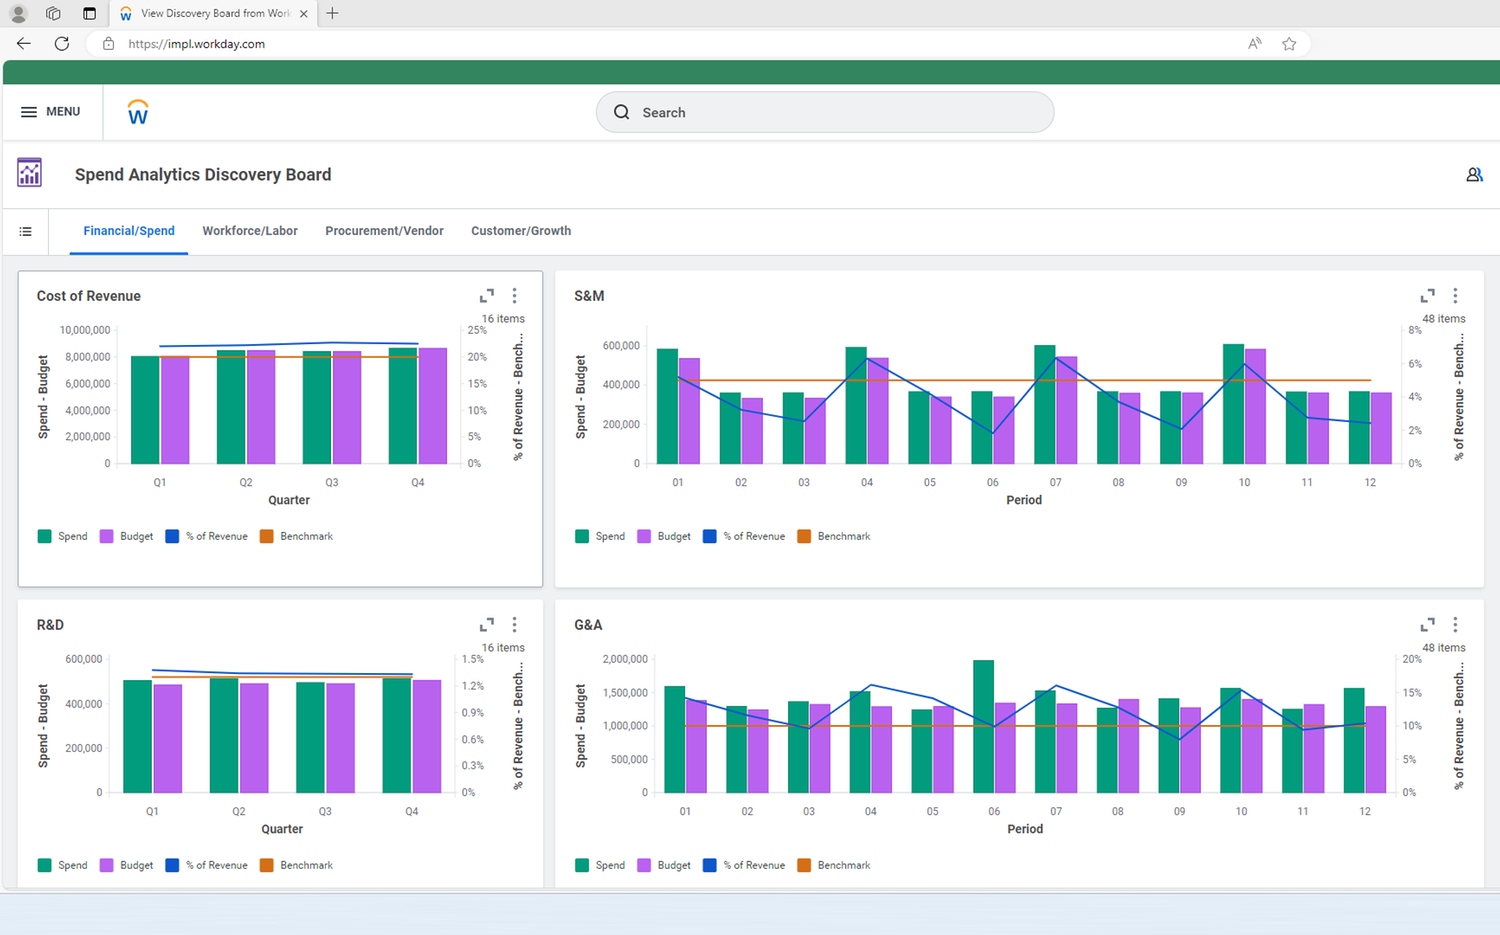Screen dimensions: 1500x935
Task: Open the R&D card kebab menu
Action: coord(514,624)
